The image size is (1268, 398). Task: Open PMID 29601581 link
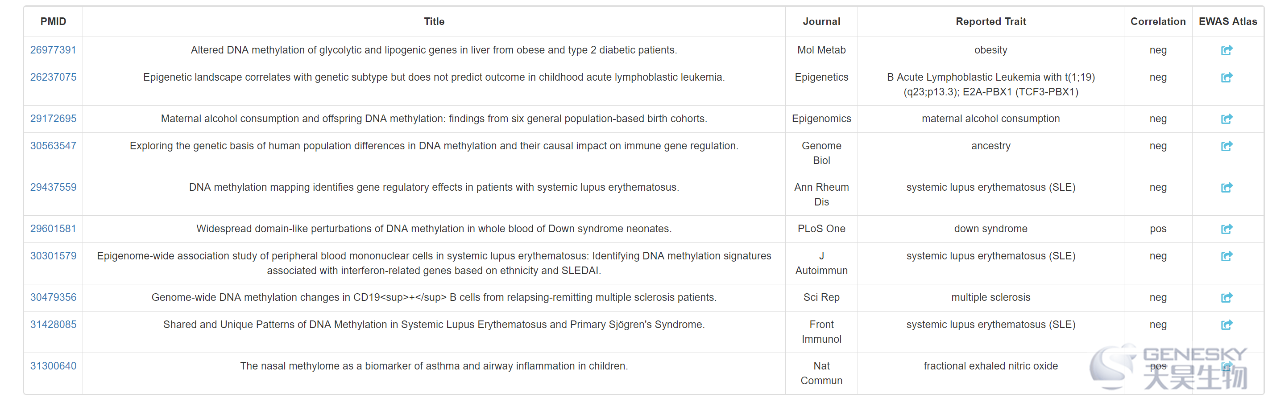[x=53, y=229]
